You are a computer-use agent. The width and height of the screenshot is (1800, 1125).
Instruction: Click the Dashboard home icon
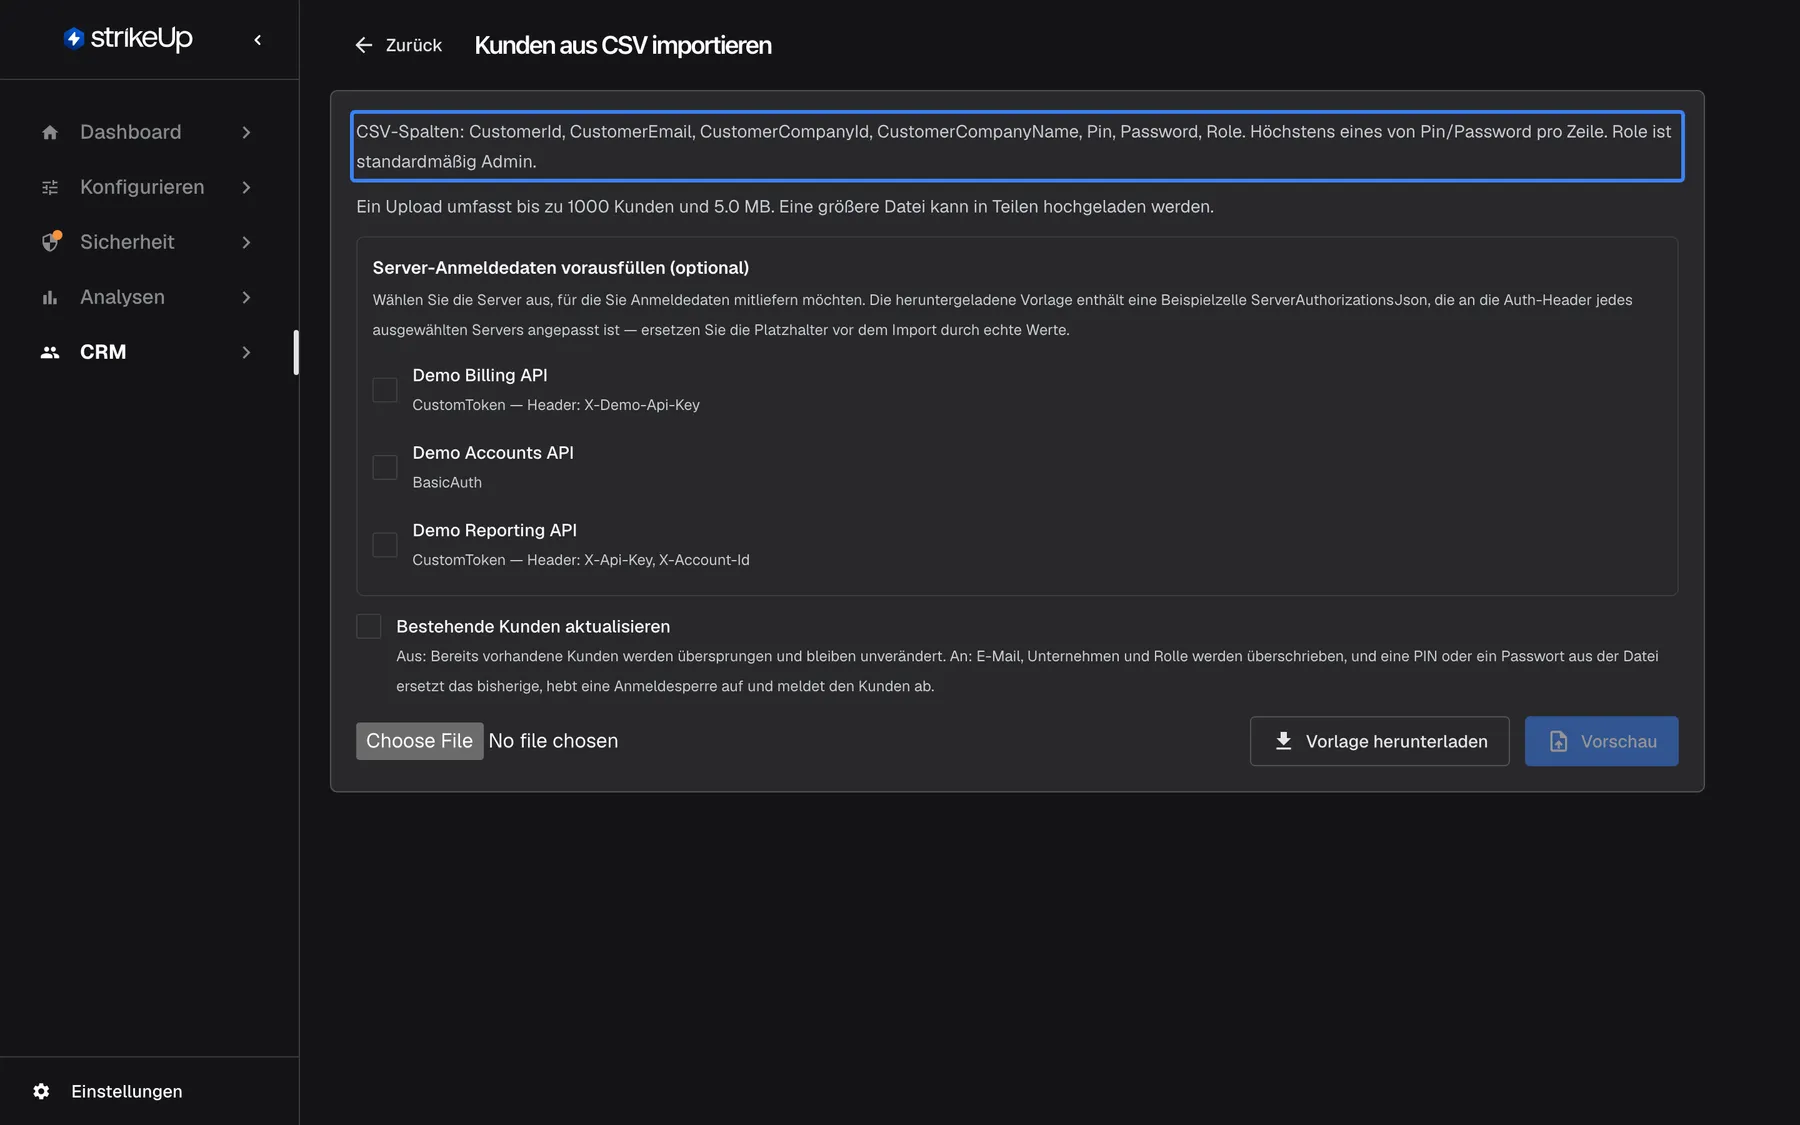coord(50,132)
